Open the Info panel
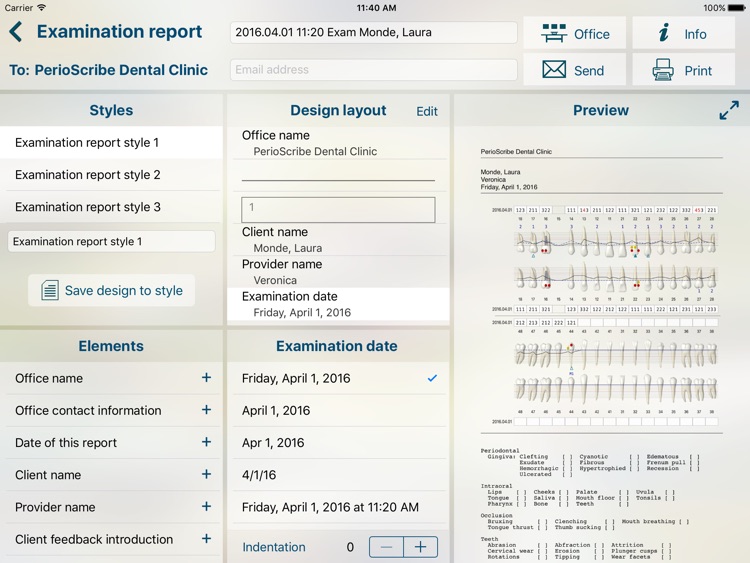 point(683,33)
